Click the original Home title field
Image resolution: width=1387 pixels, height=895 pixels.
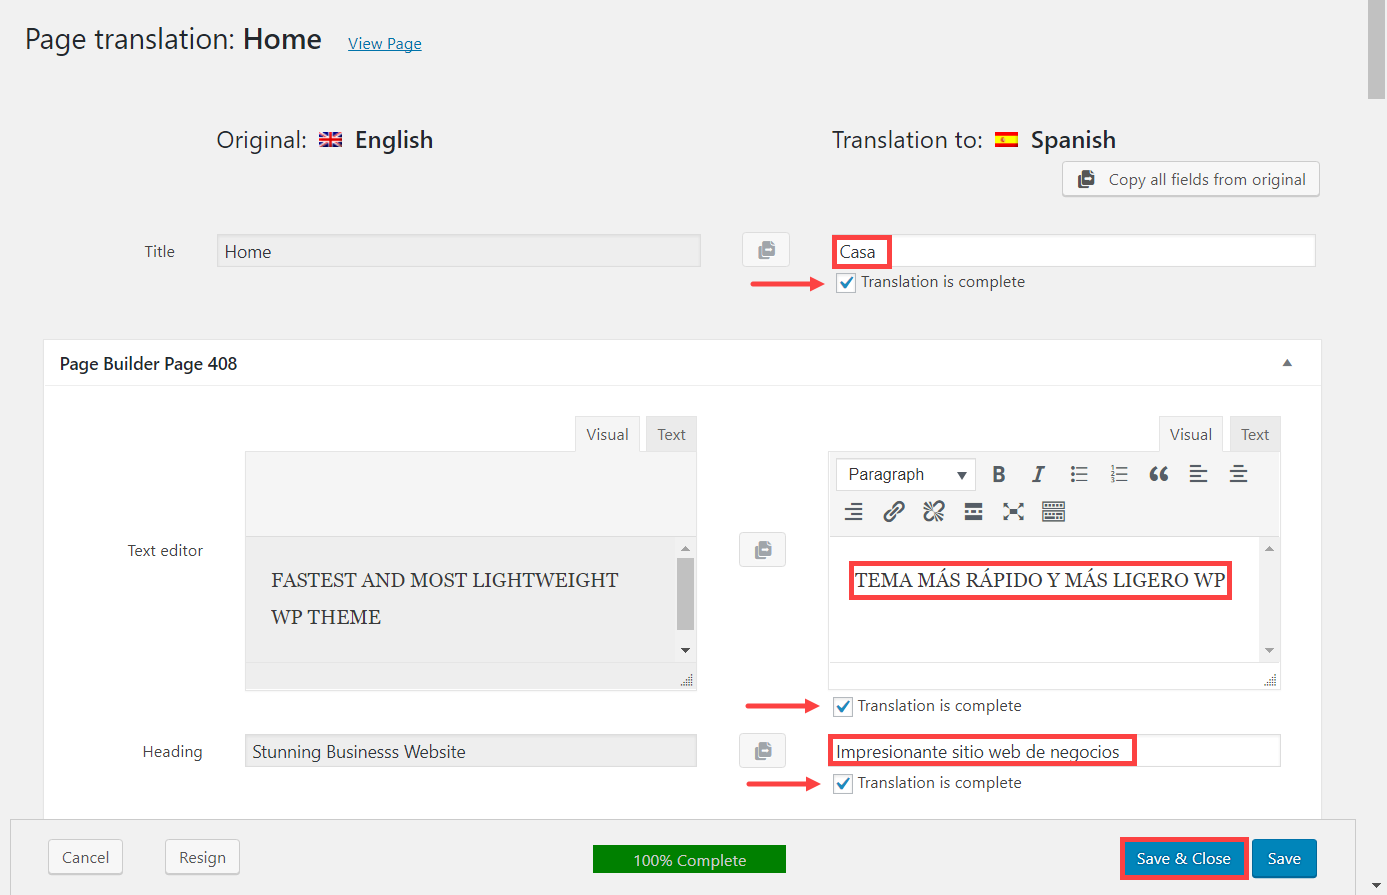pos(459,251)
